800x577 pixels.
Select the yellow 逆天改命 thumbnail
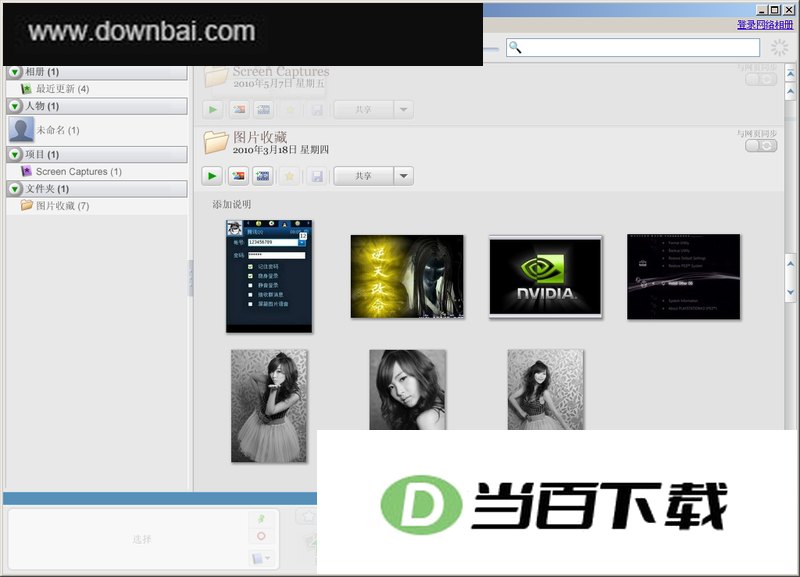point(407,277)
